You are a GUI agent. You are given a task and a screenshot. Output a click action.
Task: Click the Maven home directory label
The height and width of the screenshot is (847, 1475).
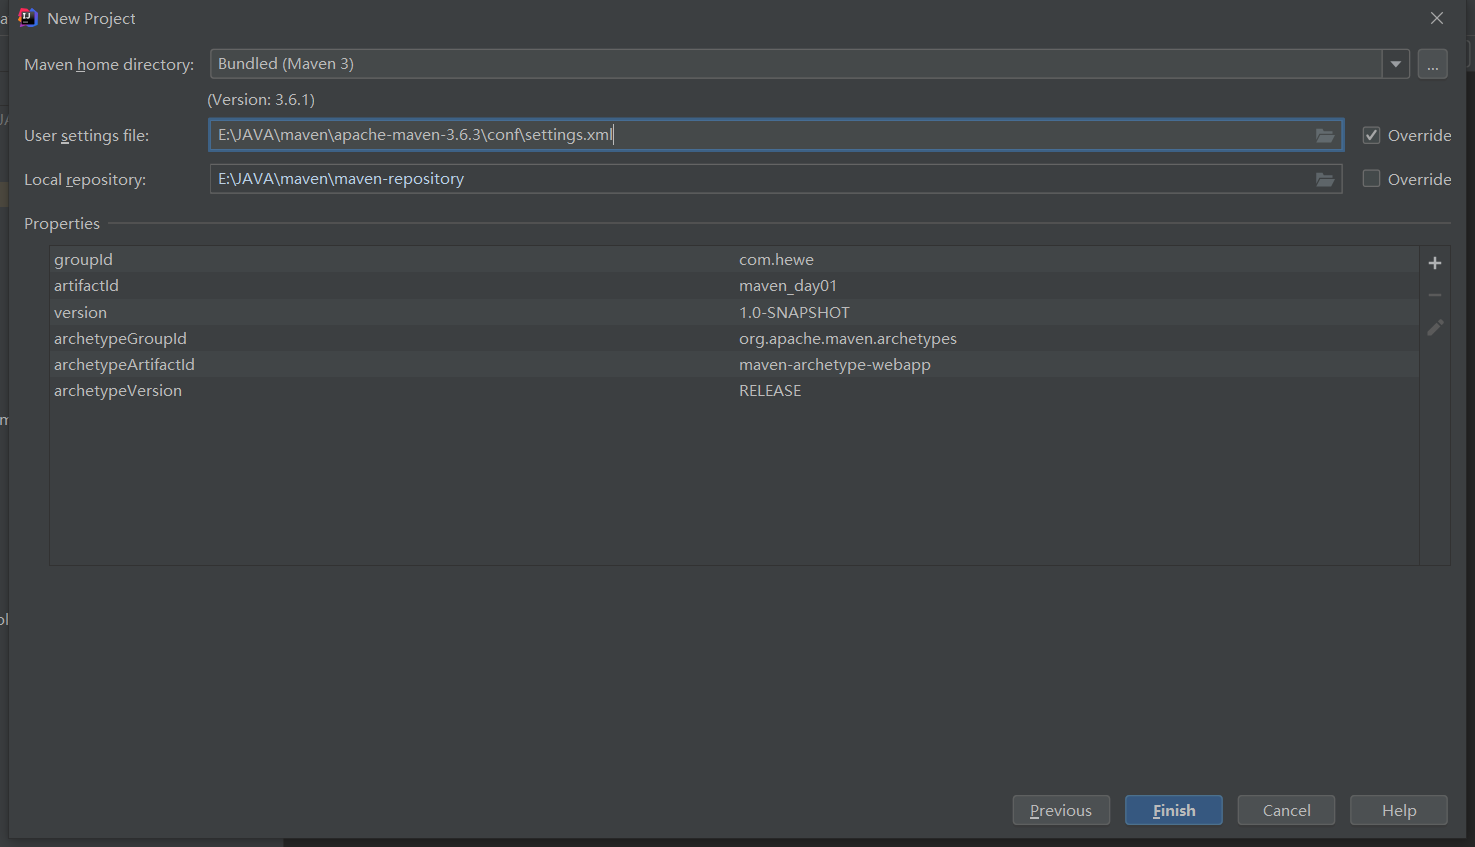click(109, 64)
